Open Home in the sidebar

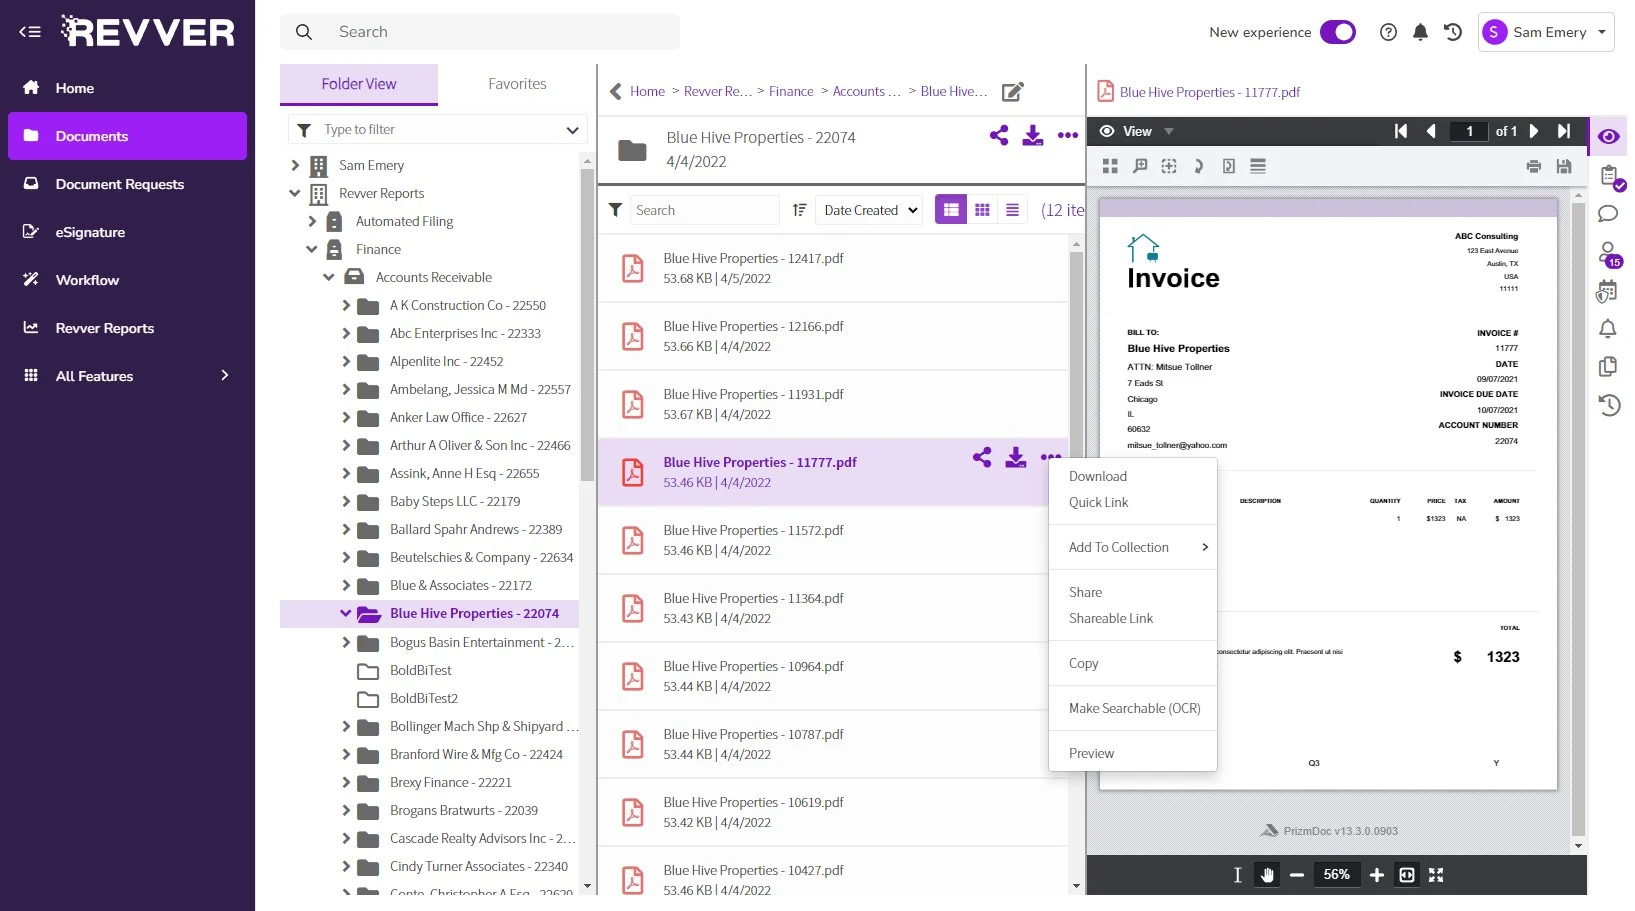(127, 88)
